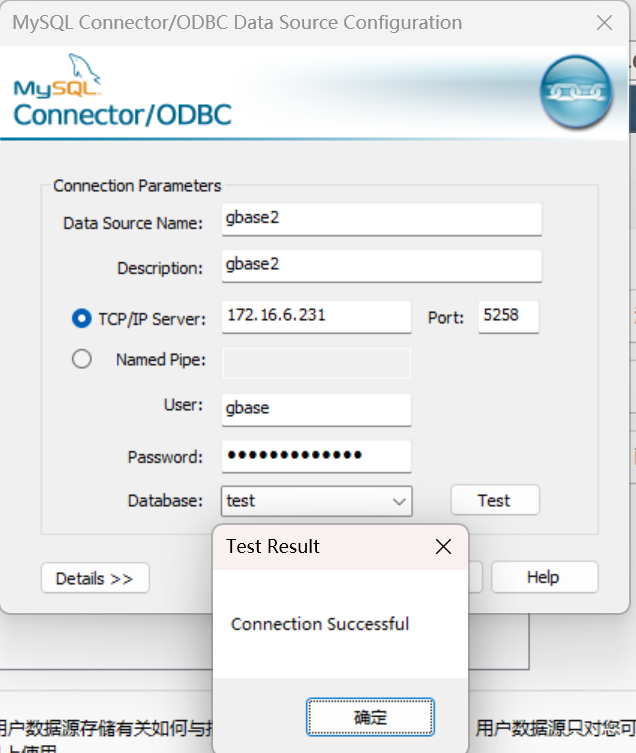The height and width of the screenshot is (753, 636).
Task: Select the TCP/IP Server radio button
Action: click(82, 318)
